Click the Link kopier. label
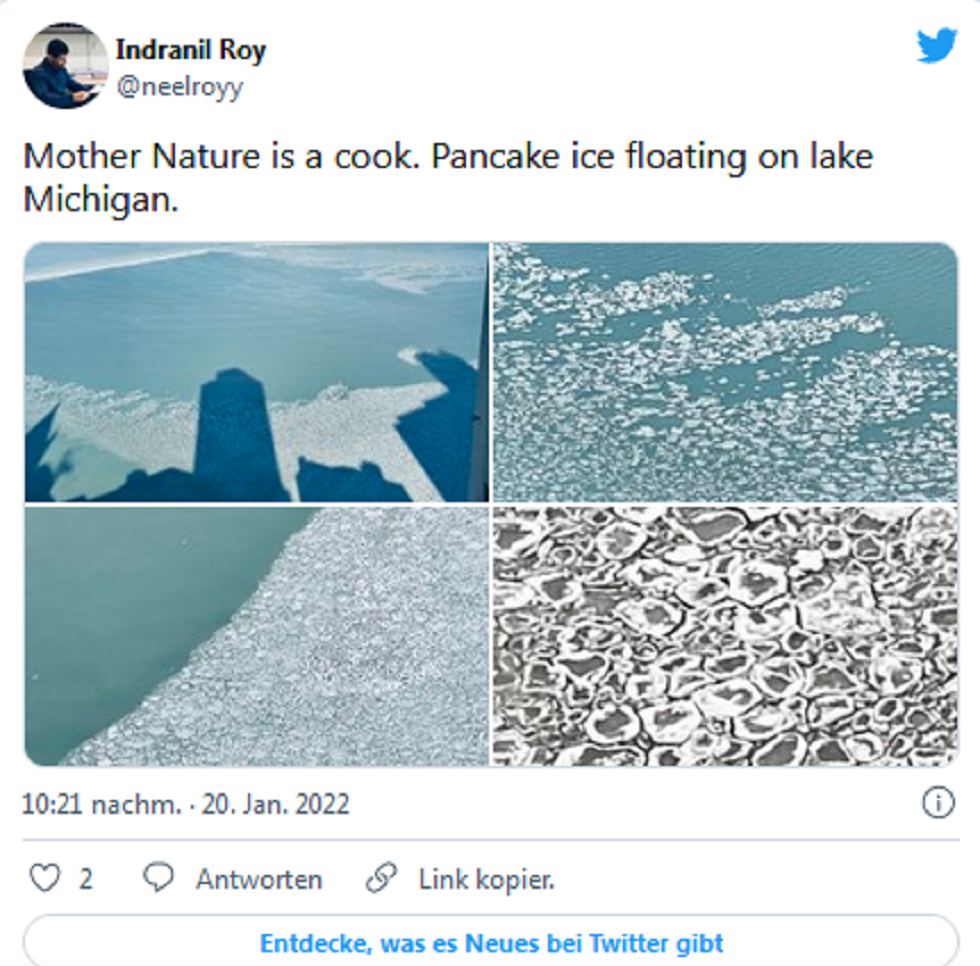980x966 pixels. 486,879
